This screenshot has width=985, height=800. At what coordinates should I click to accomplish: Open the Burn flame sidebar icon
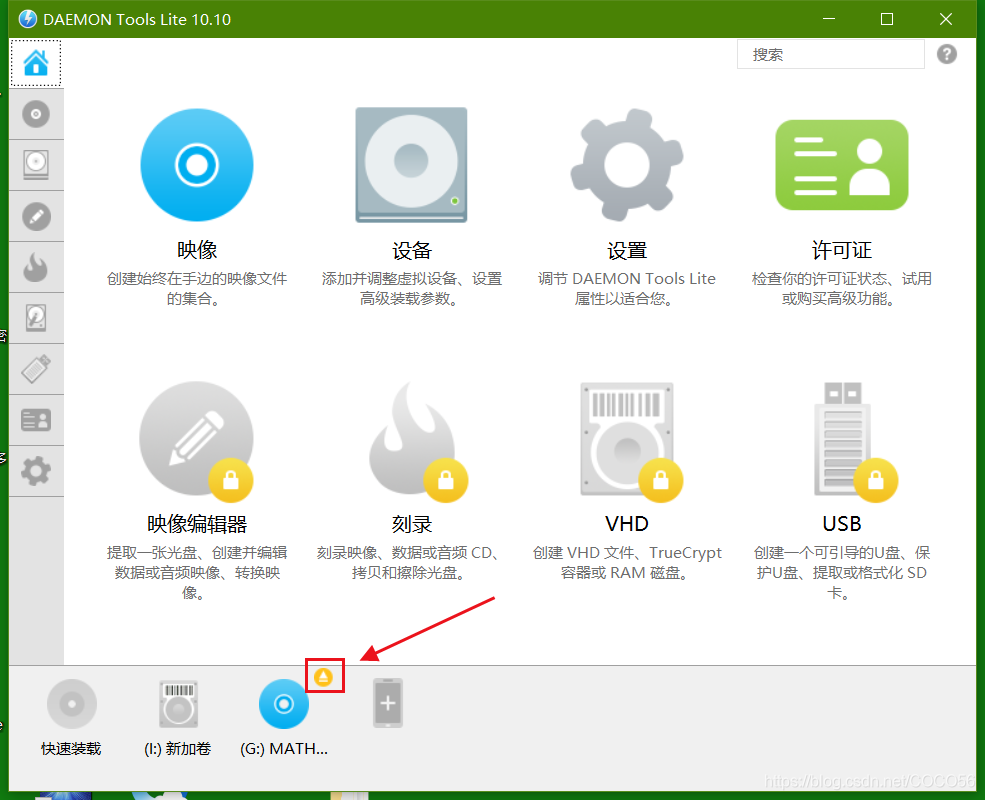(36, 268)
